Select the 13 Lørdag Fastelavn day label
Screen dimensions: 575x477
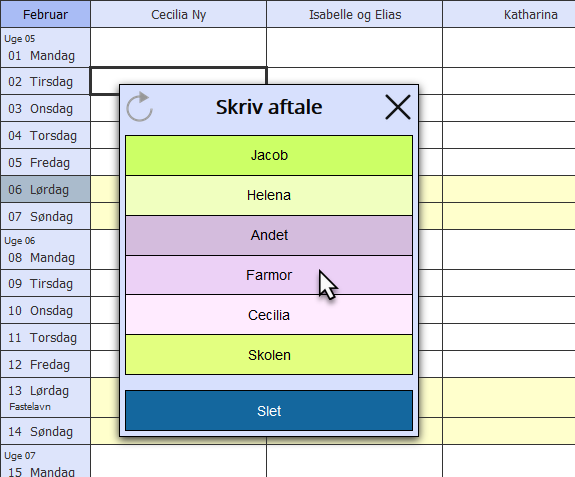pyautogui.click(x=45, y=398)
